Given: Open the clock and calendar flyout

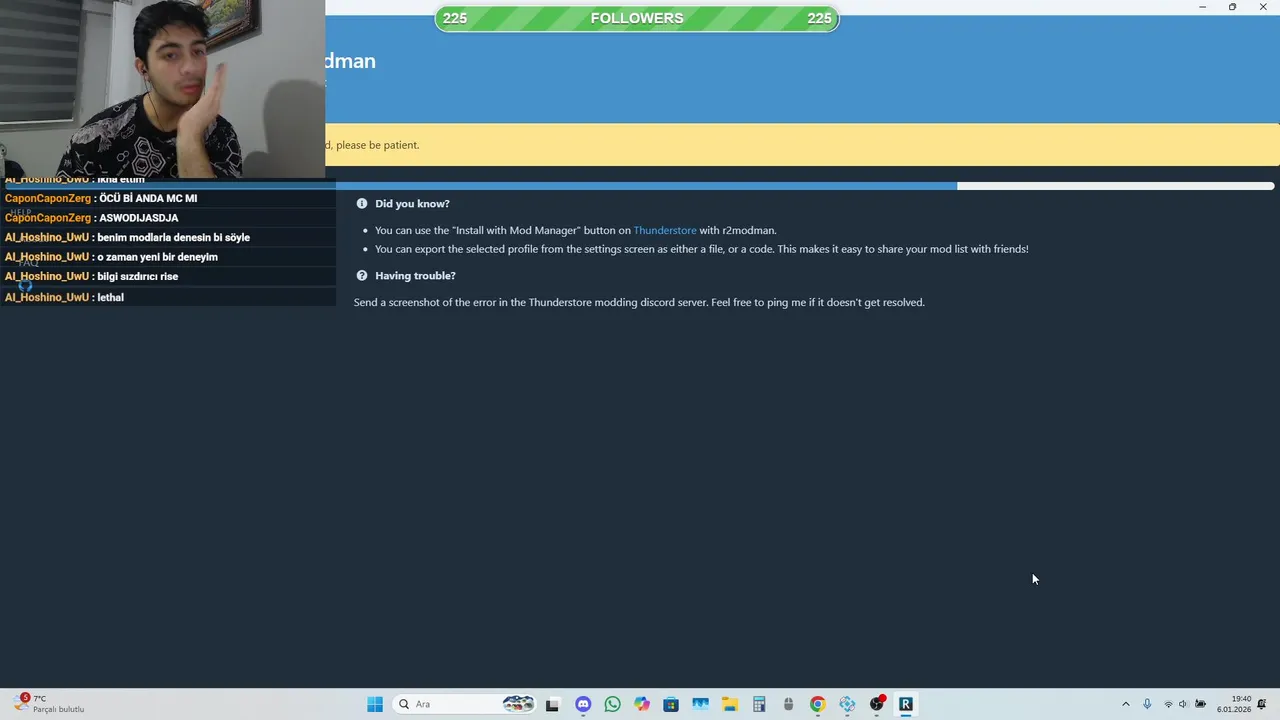Looking at the screenshot, I should click(x=1234, y=704).
